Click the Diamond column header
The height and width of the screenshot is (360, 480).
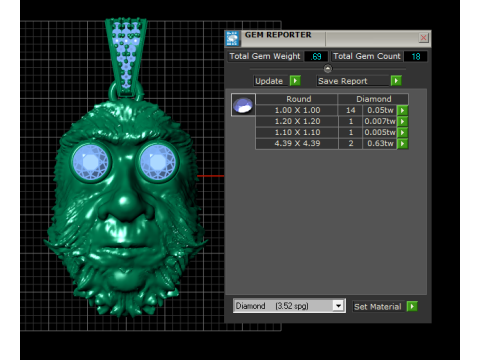(373, 99)
